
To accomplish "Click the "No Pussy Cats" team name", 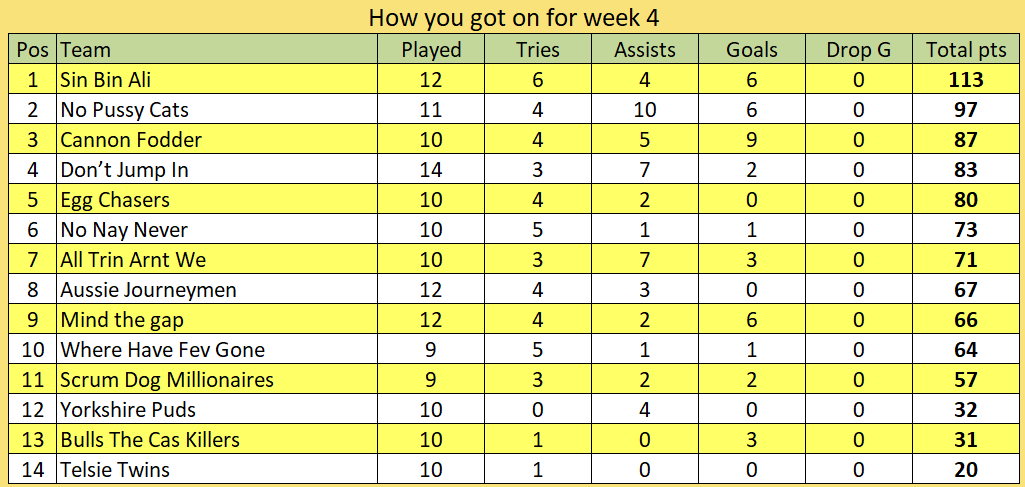I will pos(124,110).
